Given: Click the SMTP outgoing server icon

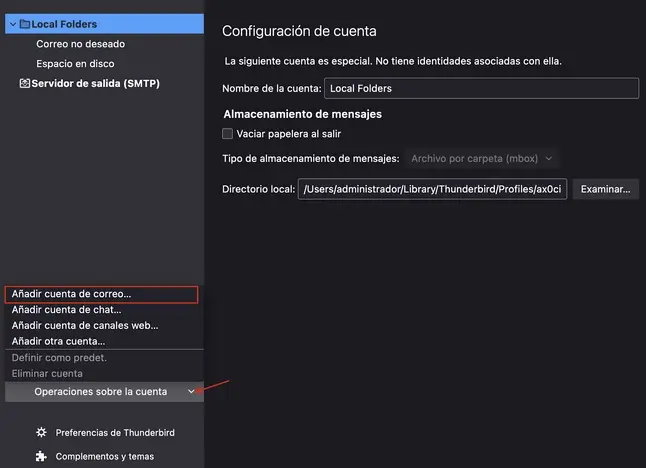Looking at the screenshot, I should tap(25, 83).
